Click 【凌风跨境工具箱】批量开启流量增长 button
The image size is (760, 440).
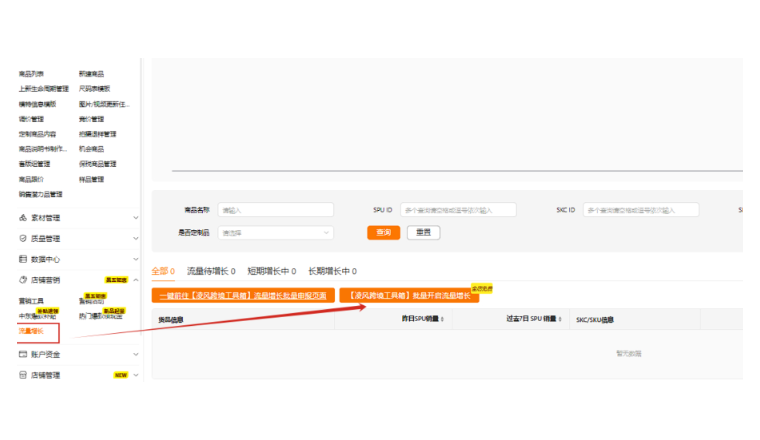coord(409,295)
